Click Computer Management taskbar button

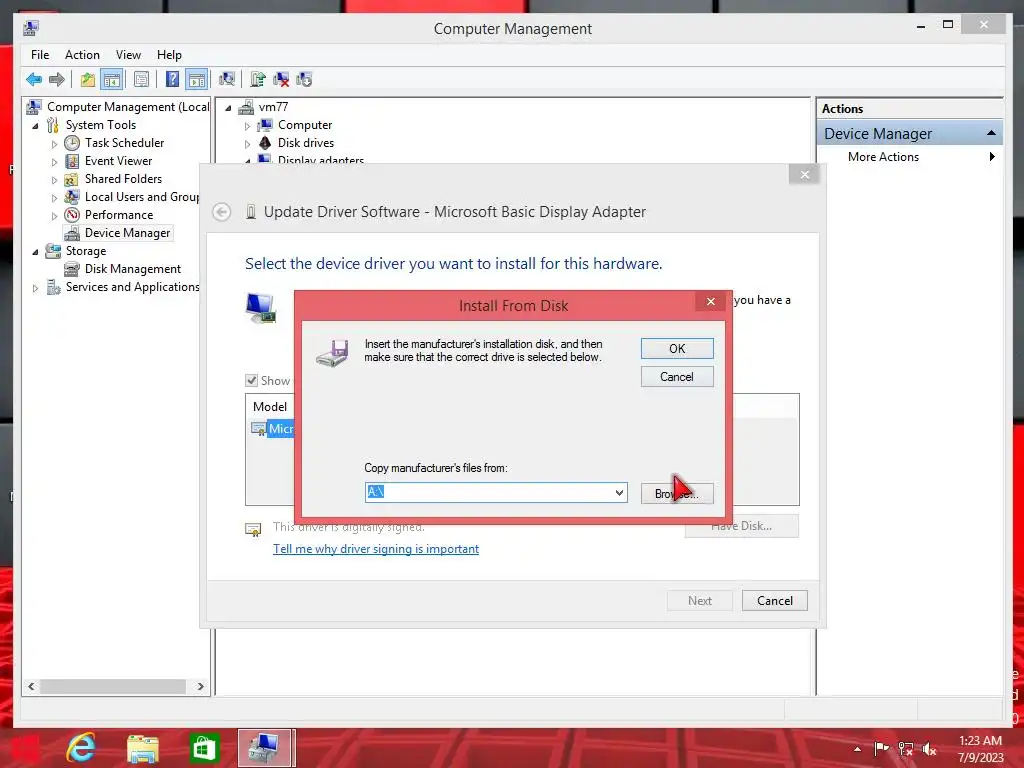tap(266, 748)
